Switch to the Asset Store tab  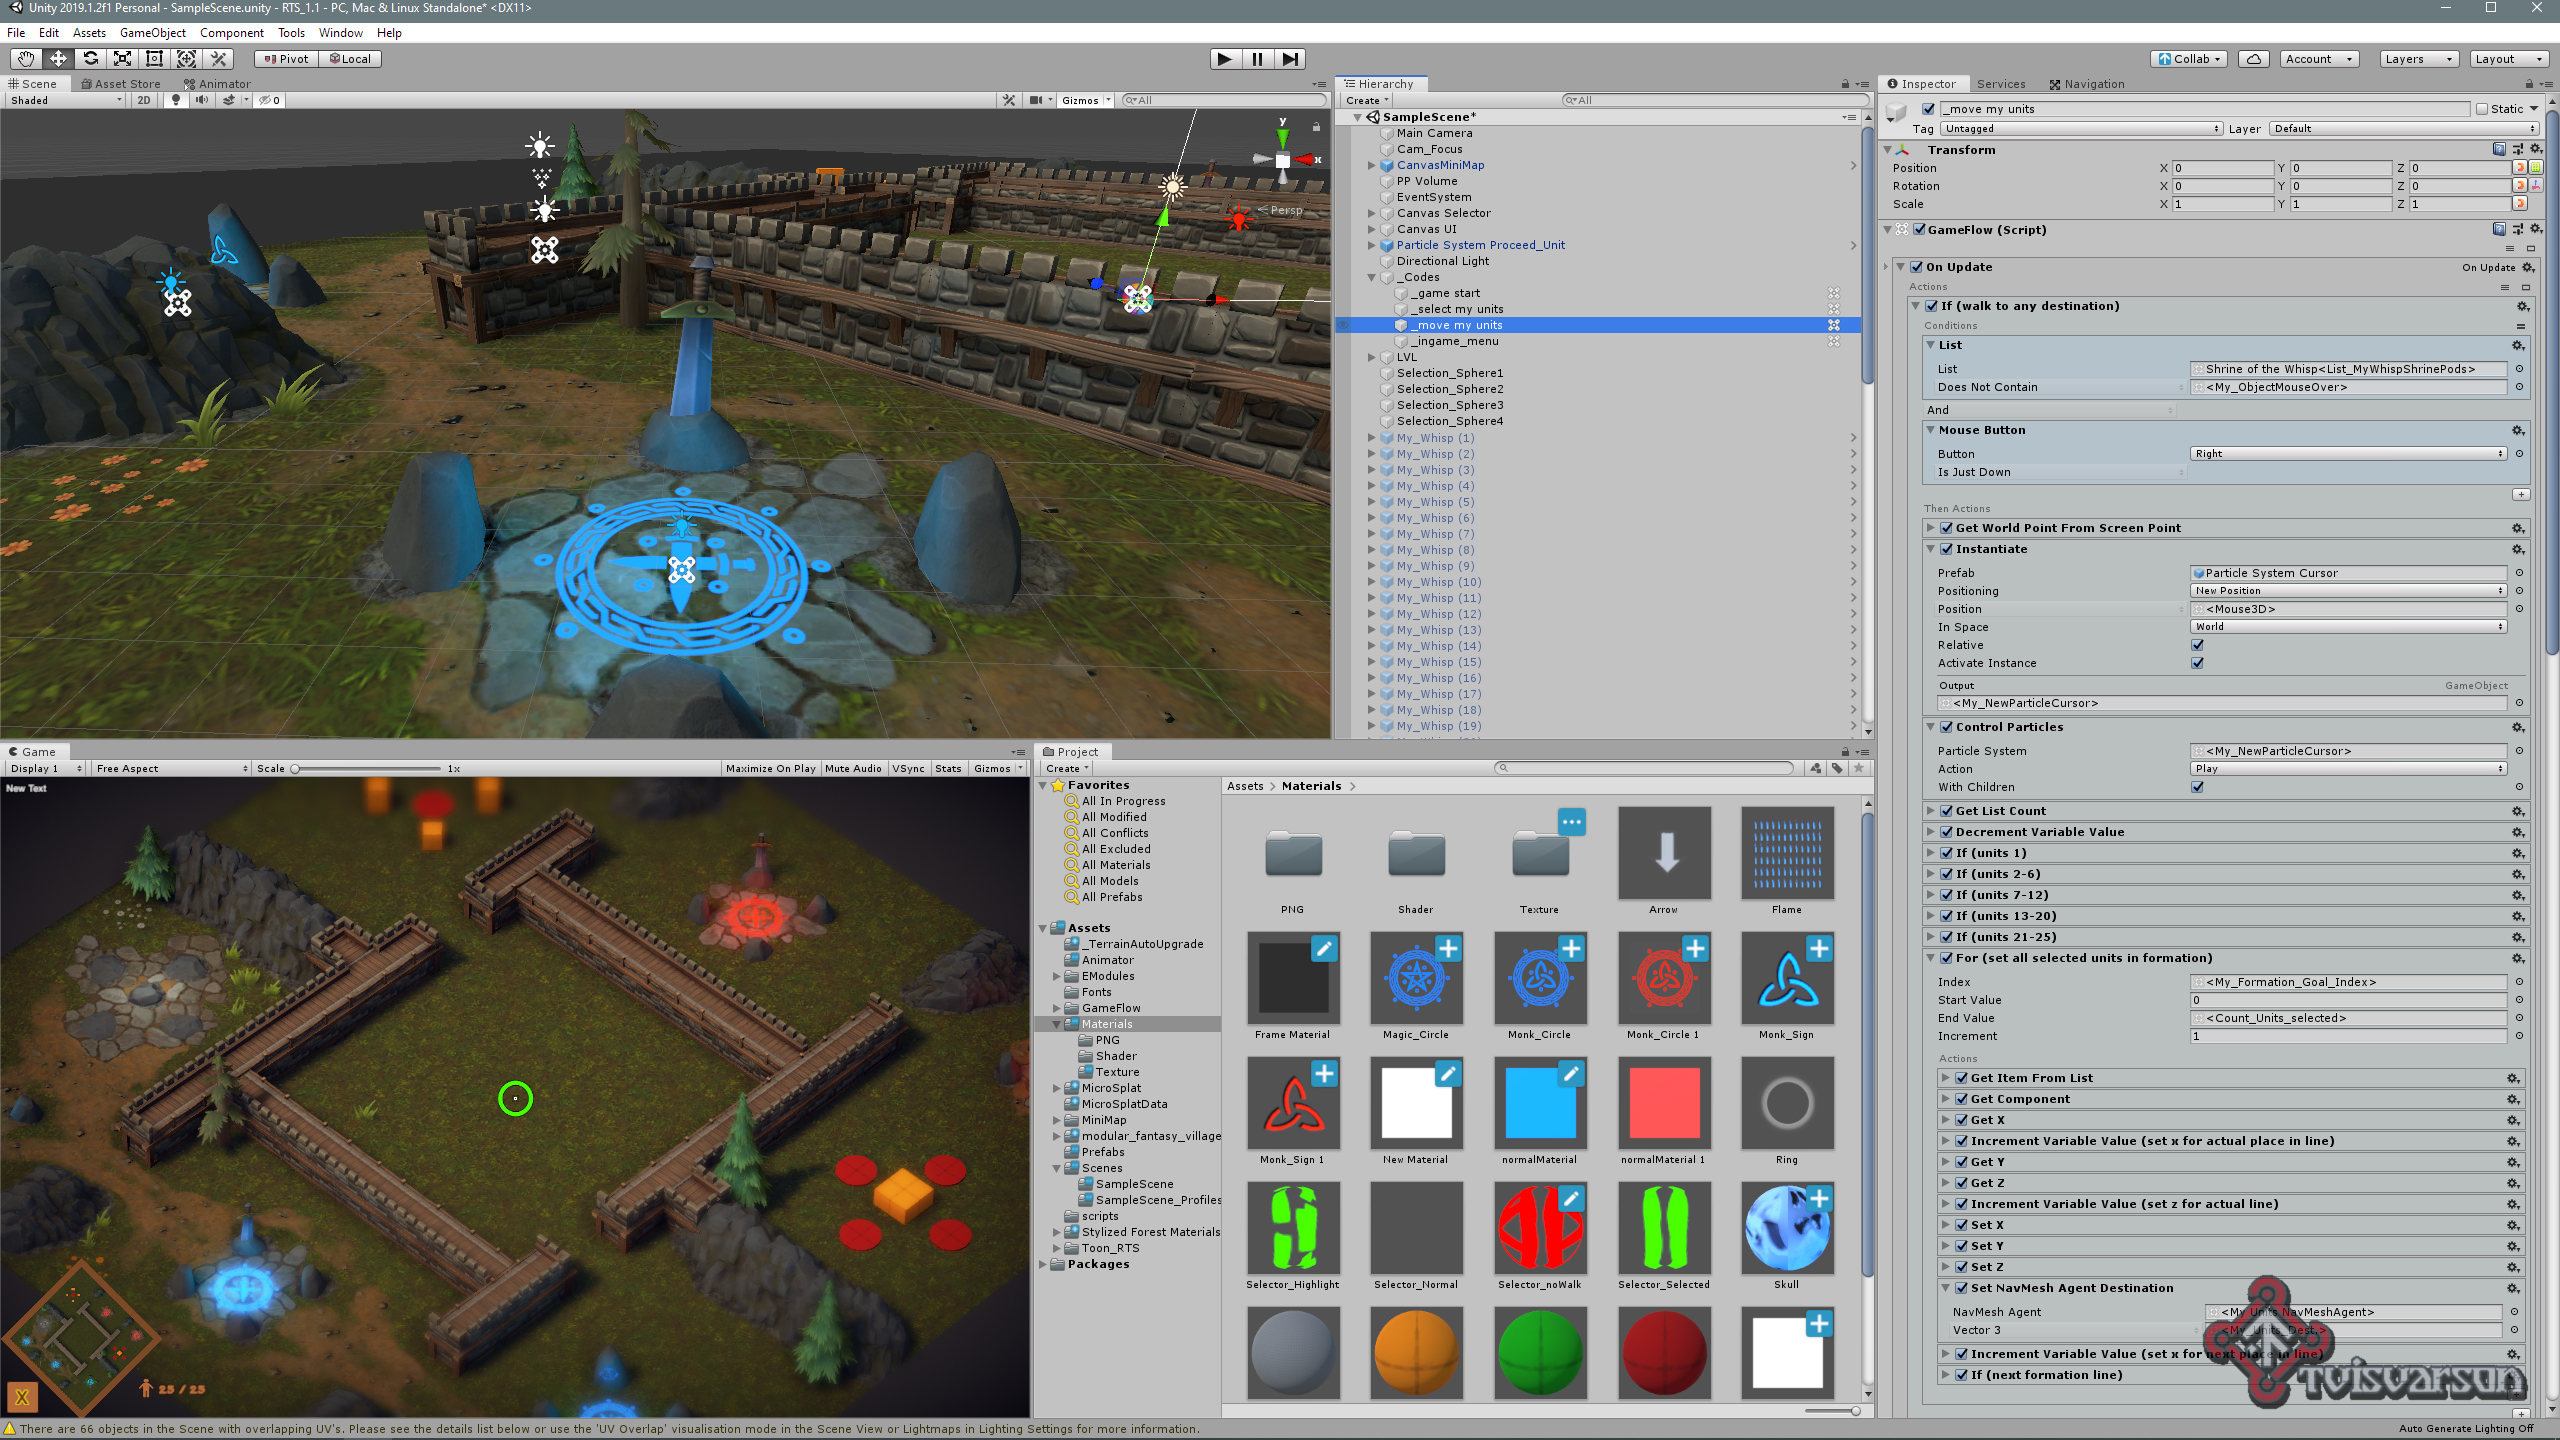pos(121,84)
